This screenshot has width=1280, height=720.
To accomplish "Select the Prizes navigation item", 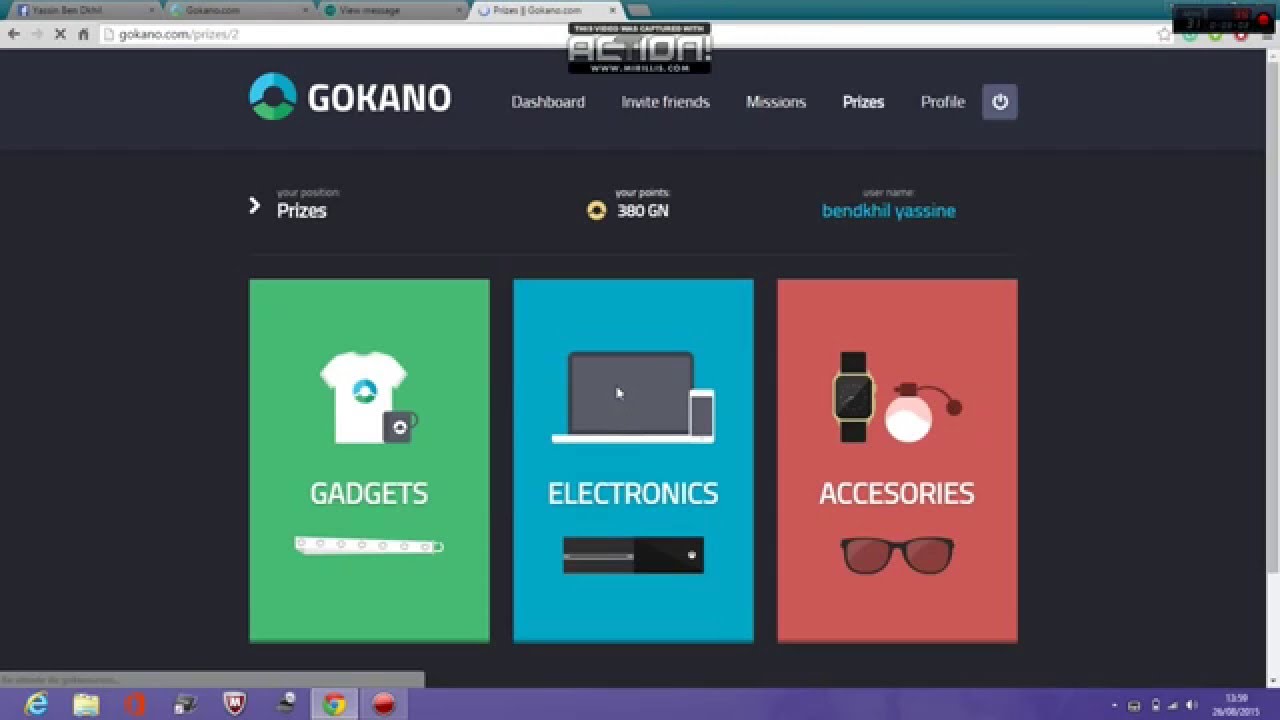I will tap(863, 102).
